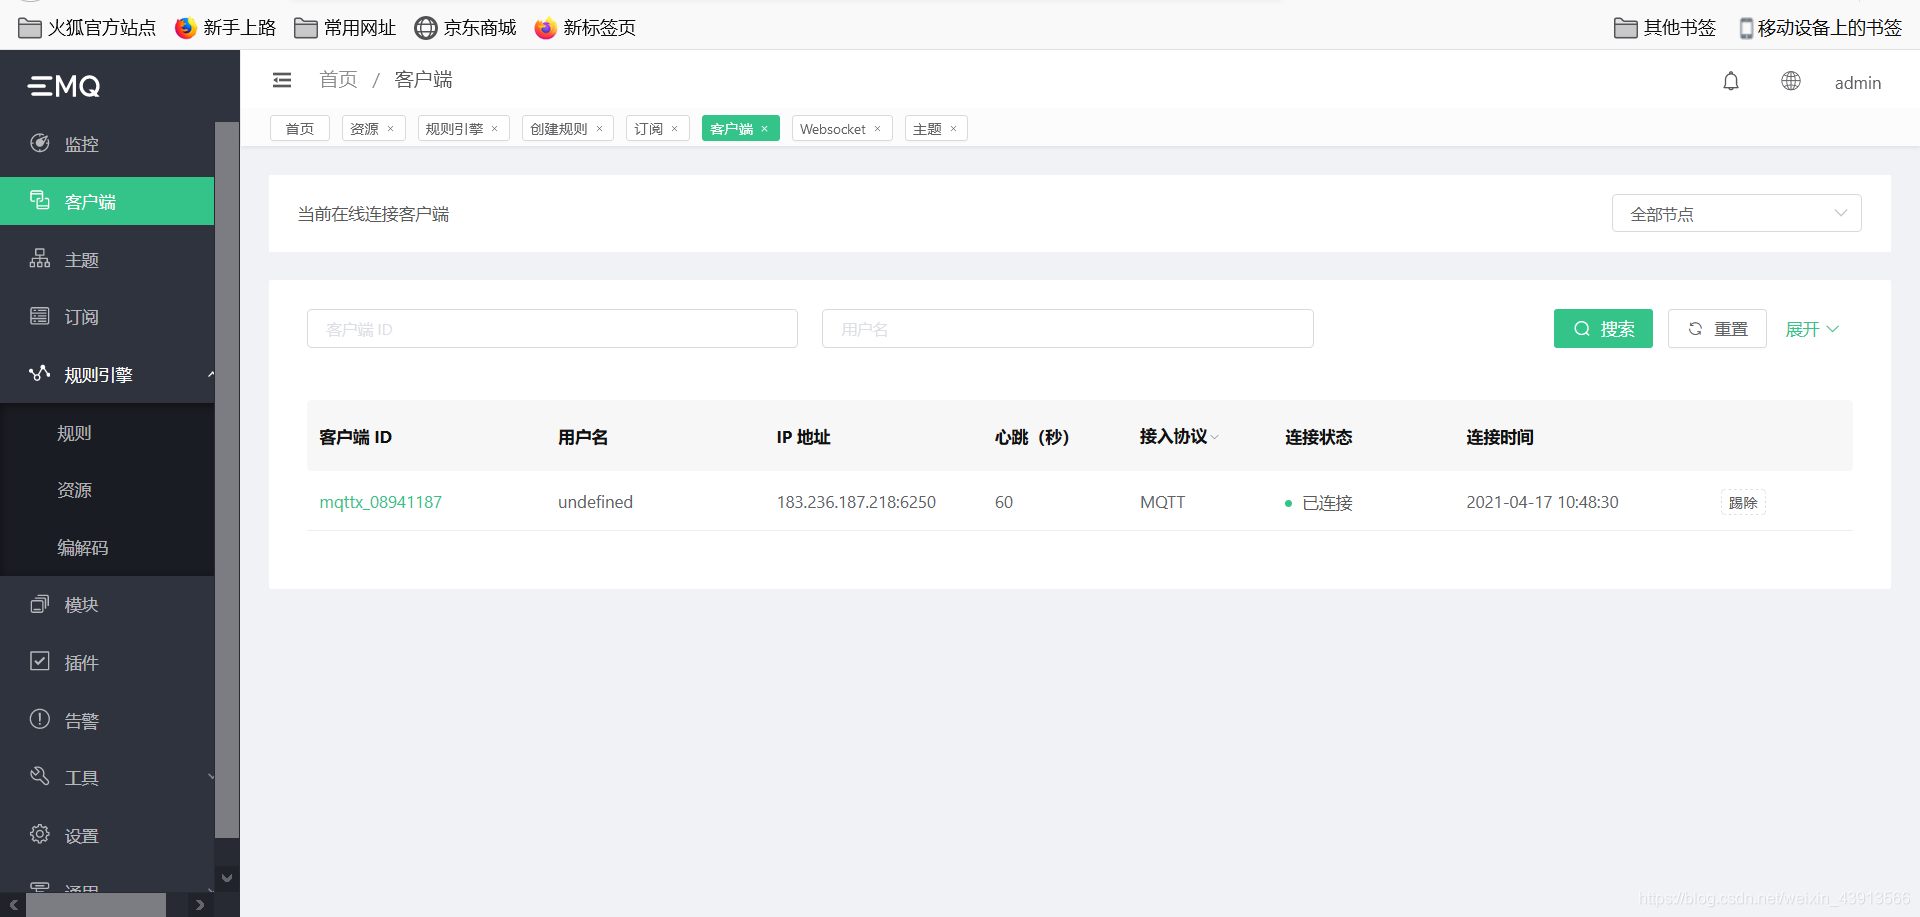Kick the client with the 踢除 button
This screenshot has width=1920, height=917.
click(1743, 502)
